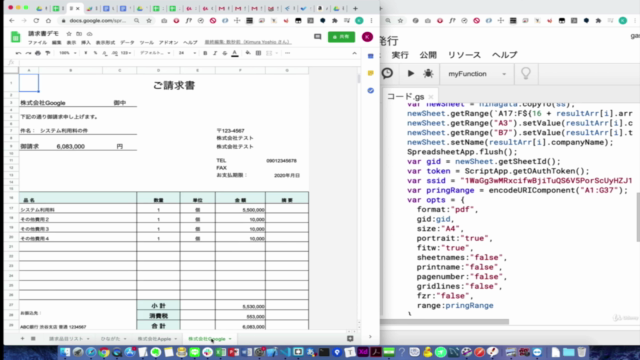640x360 pixels.
Task: Open the Keep notes side panel icon
Action: 371,73
